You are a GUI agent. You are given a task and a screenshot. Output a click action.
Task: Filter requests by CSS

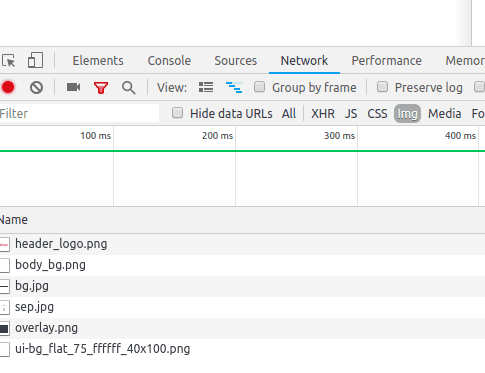click(x=377, y=114)
